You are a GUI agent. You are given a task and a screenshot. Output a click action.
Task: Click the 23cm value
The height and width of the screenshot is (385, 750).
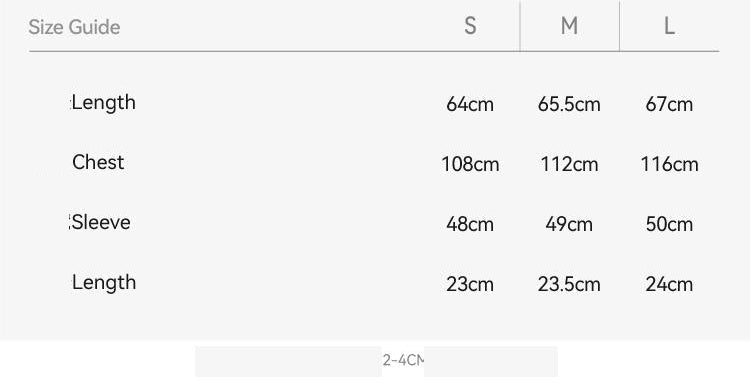pyautogui.click(x=470, y=285)
